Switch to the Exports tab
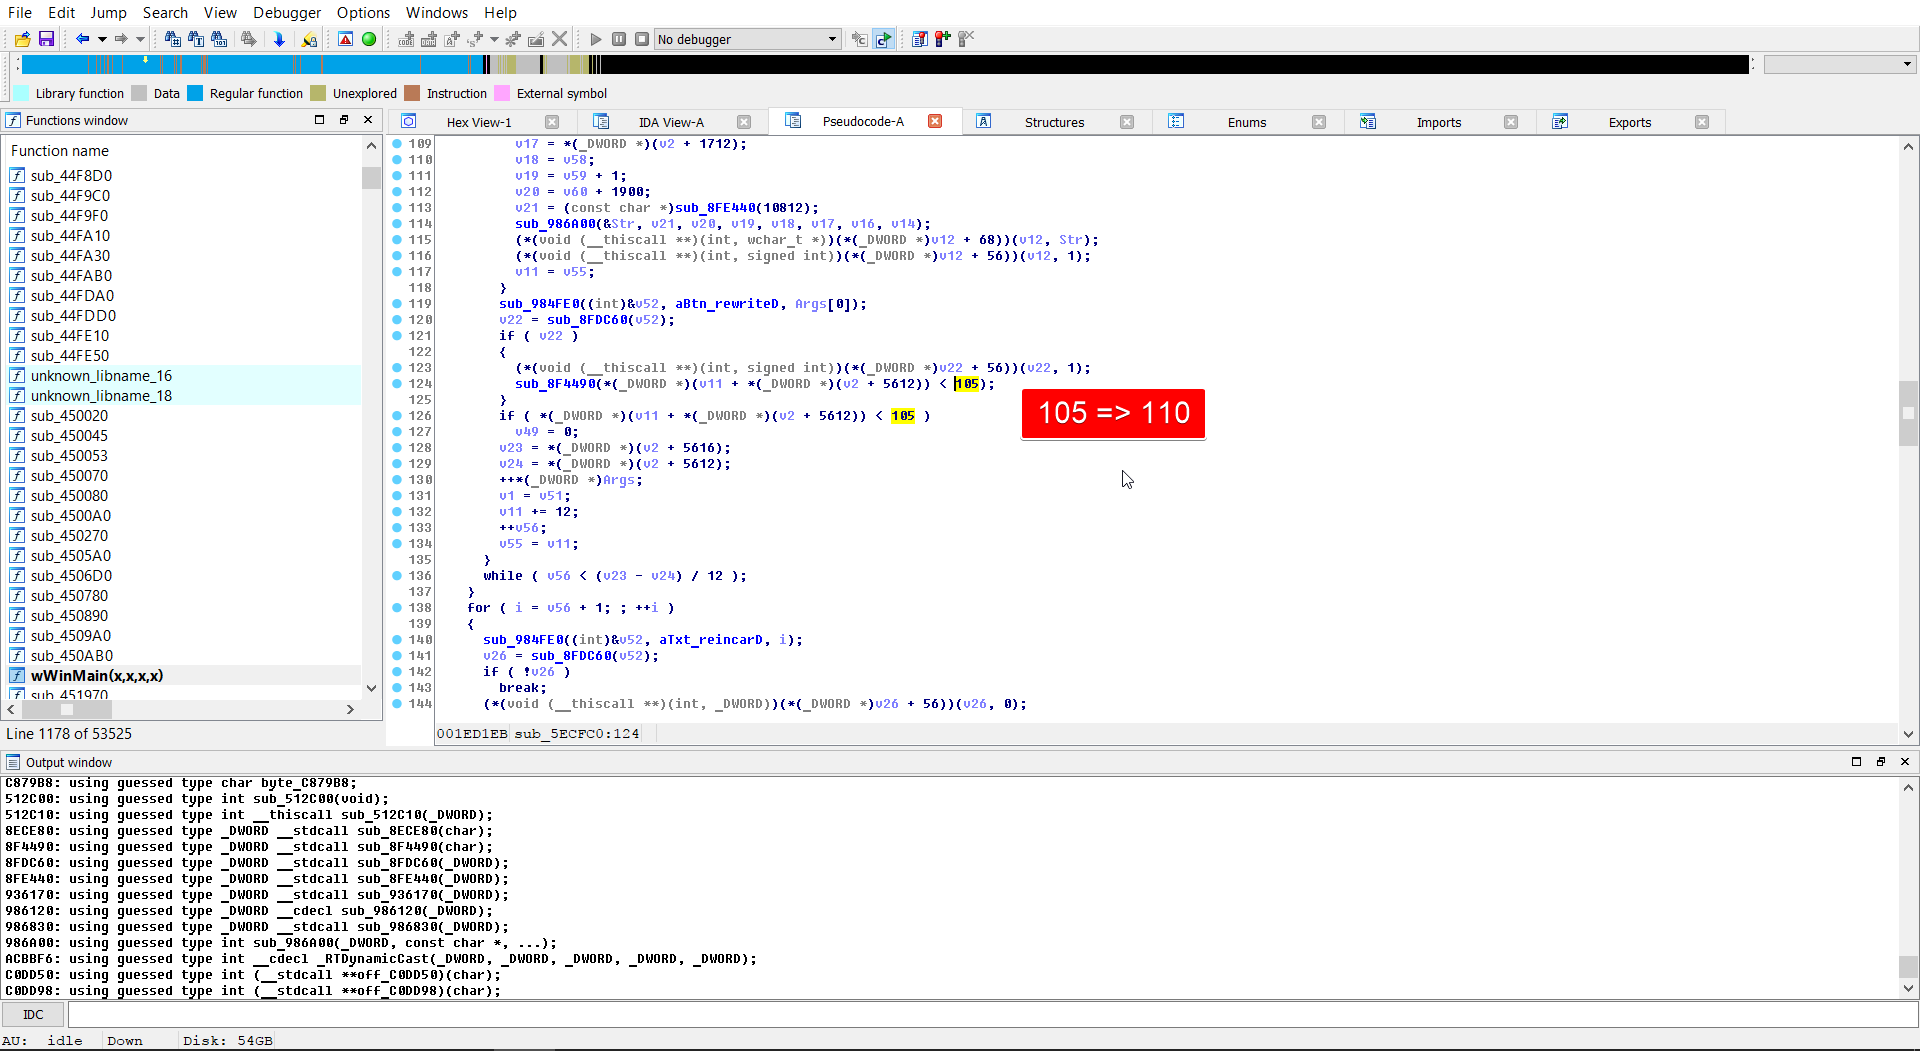Image resolution: width=1920 pixels, height=1051 pixels. (x=1630, y=122)
